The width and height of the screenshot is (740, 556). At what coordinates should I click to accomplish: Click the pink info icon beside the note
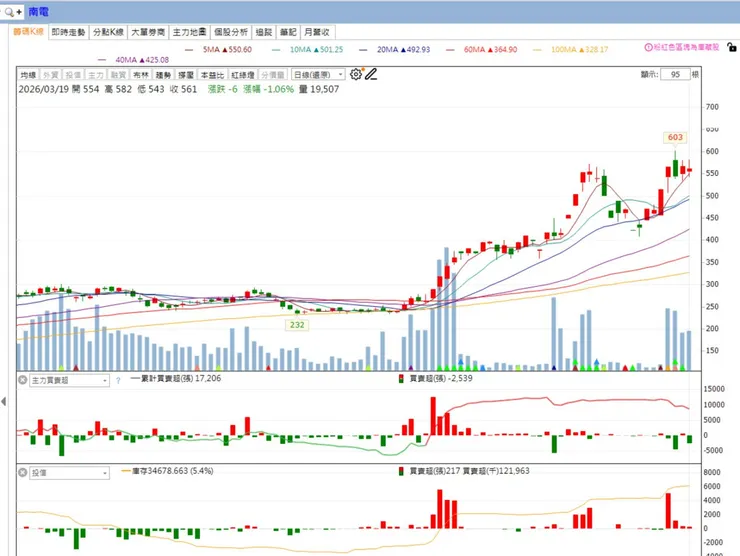pyautogui.click(x=648, y=47)
